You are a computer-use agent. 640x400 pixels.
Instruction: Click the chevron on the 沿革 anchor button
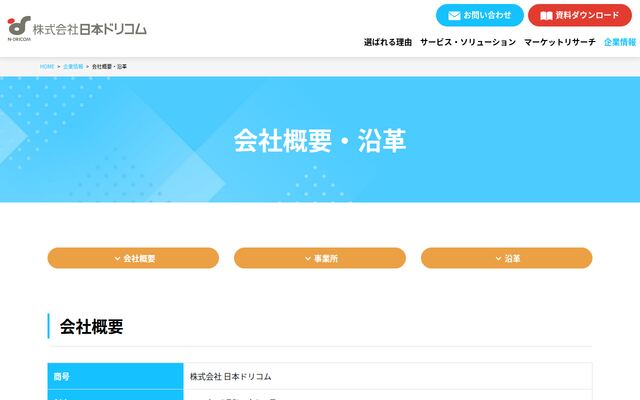tap(498, 258)
